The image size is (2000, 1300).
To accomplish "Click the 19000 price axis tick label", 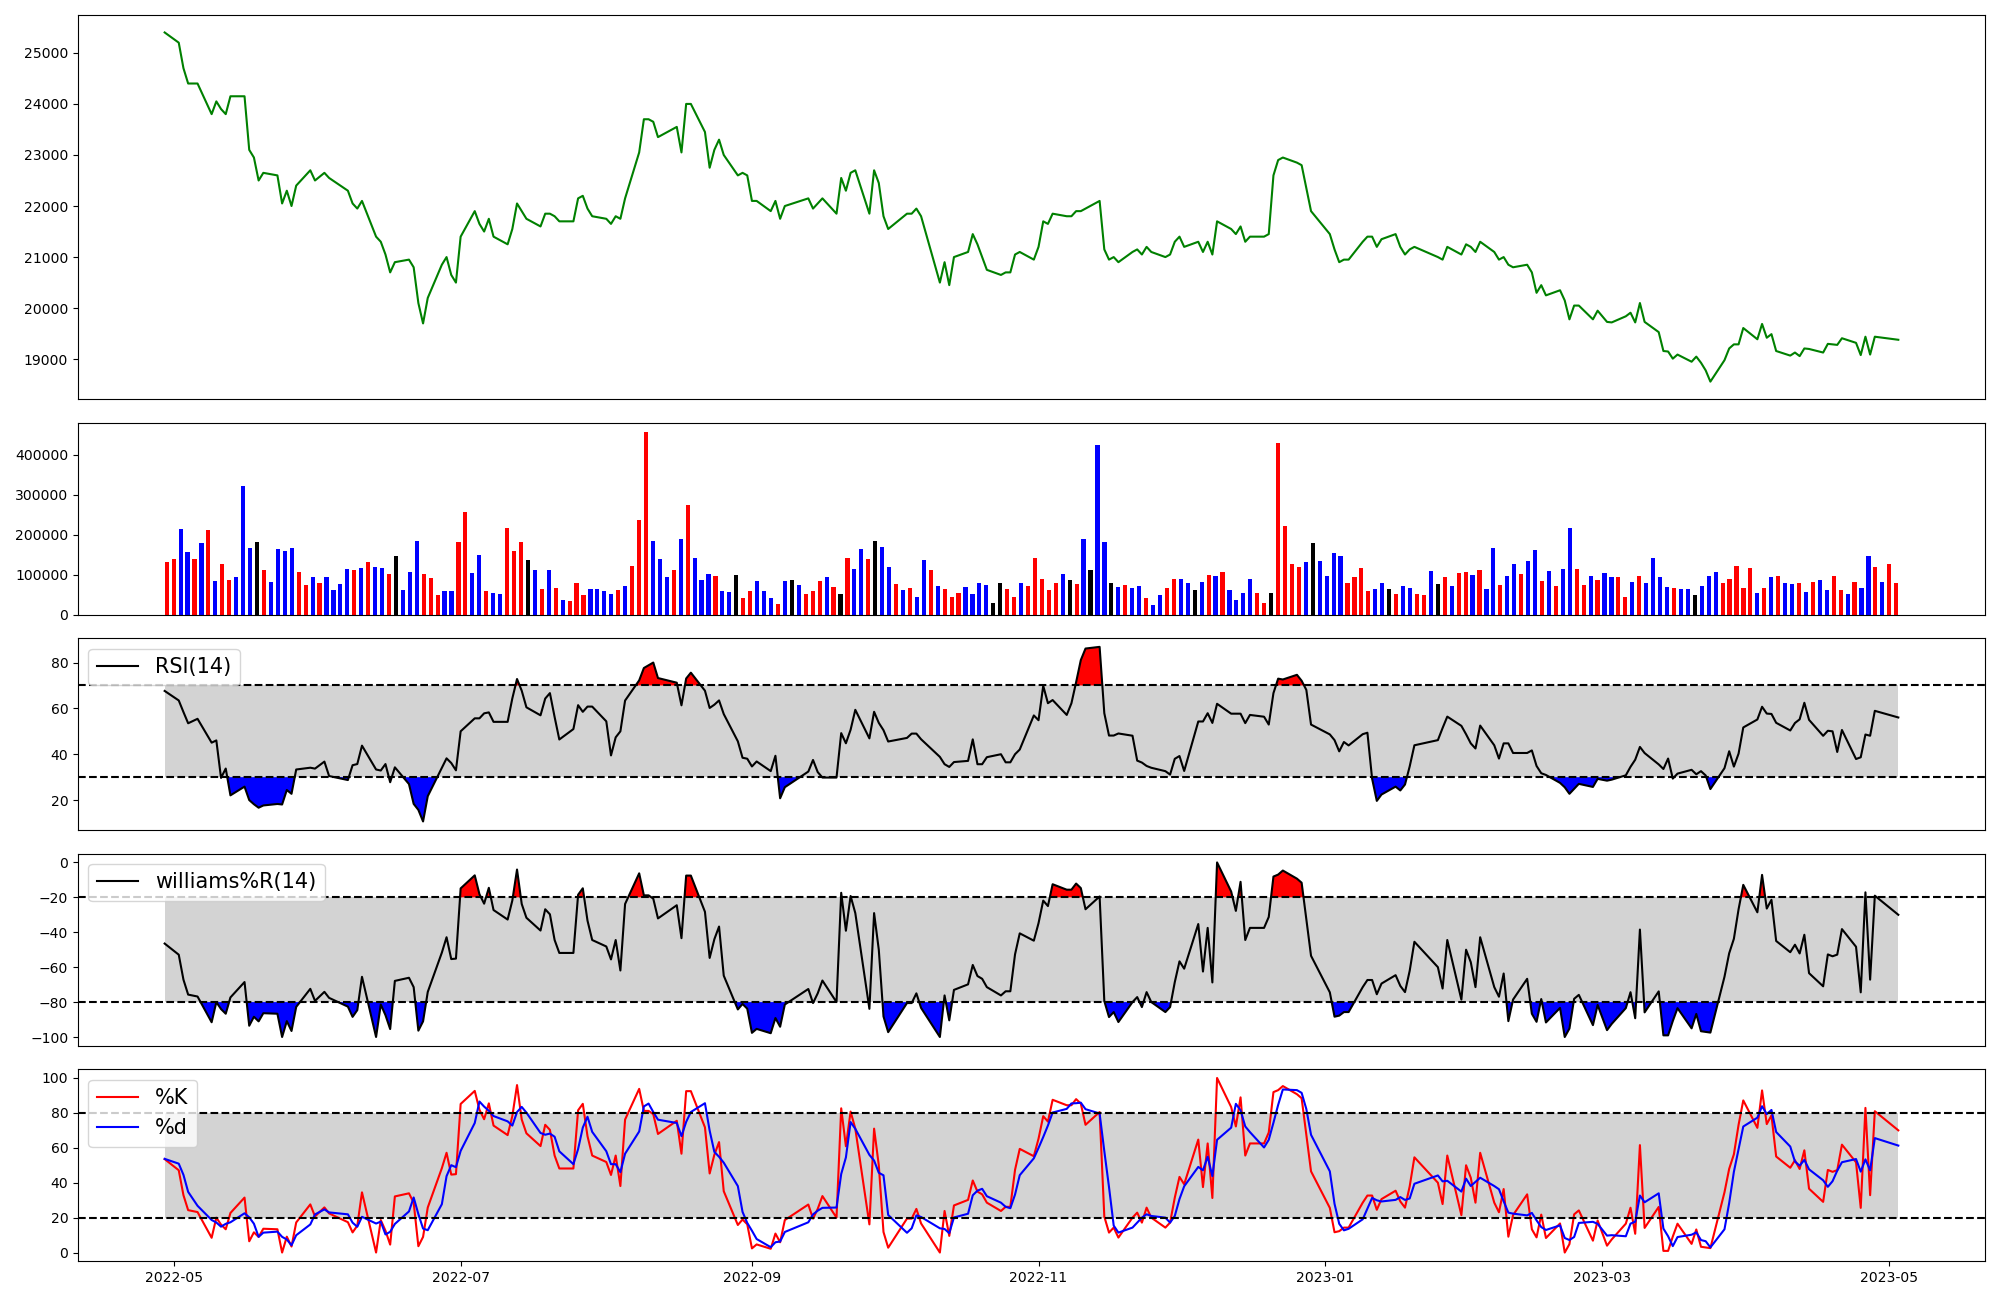I will pos(46,360).
